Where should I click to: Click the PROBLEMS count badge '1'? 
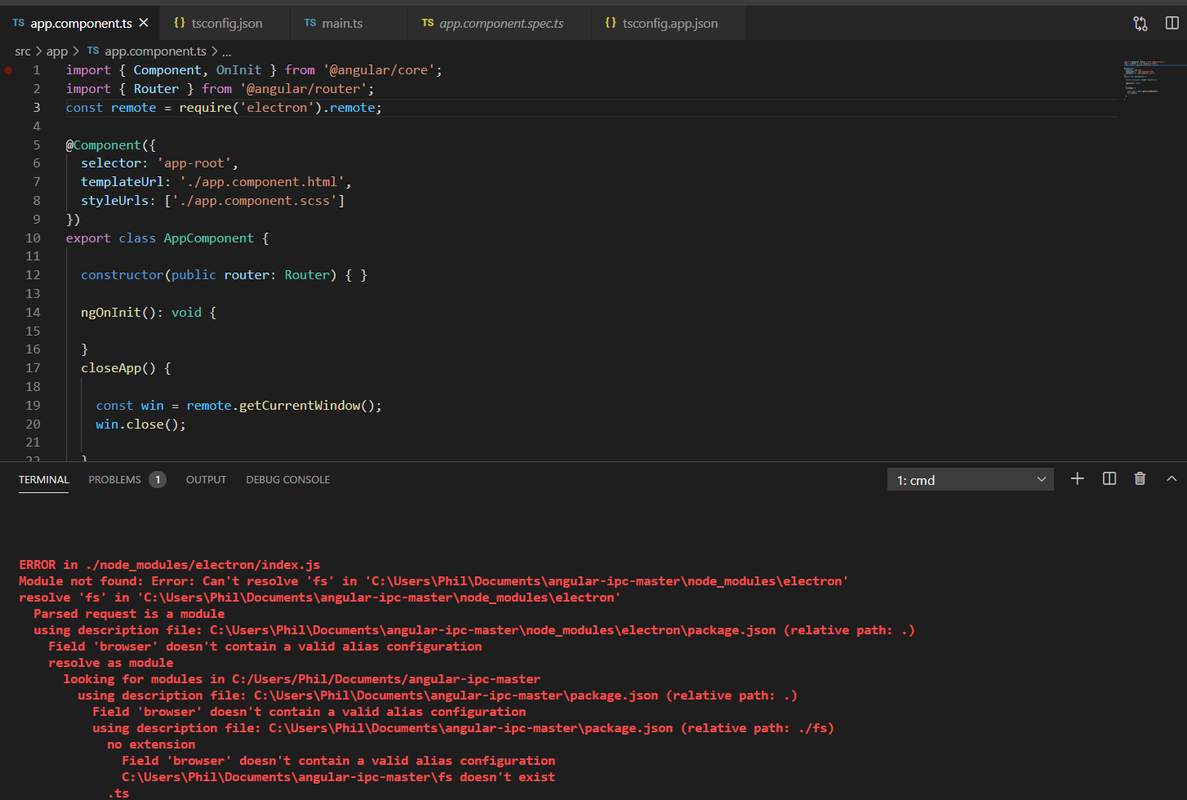[157, 480]
